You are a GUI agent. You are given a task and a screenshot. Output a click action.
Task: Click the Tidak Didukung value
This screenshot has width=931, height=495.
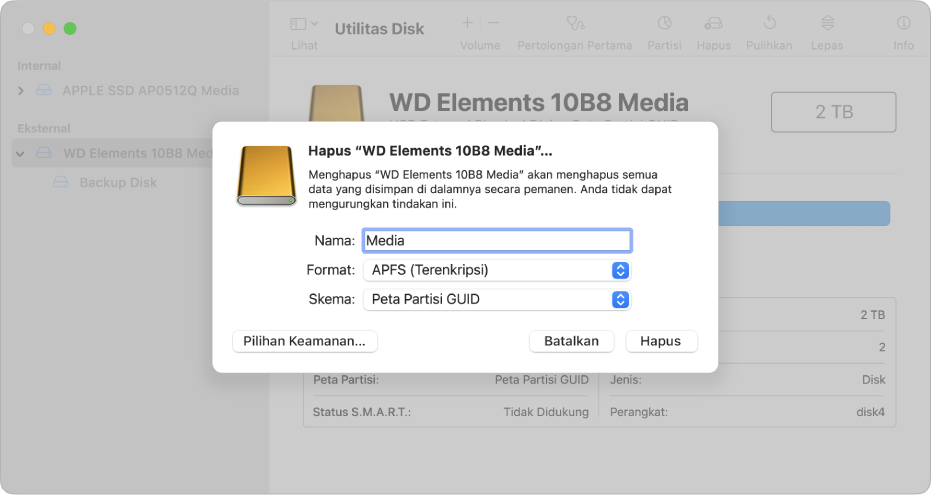tap(546, 412)
